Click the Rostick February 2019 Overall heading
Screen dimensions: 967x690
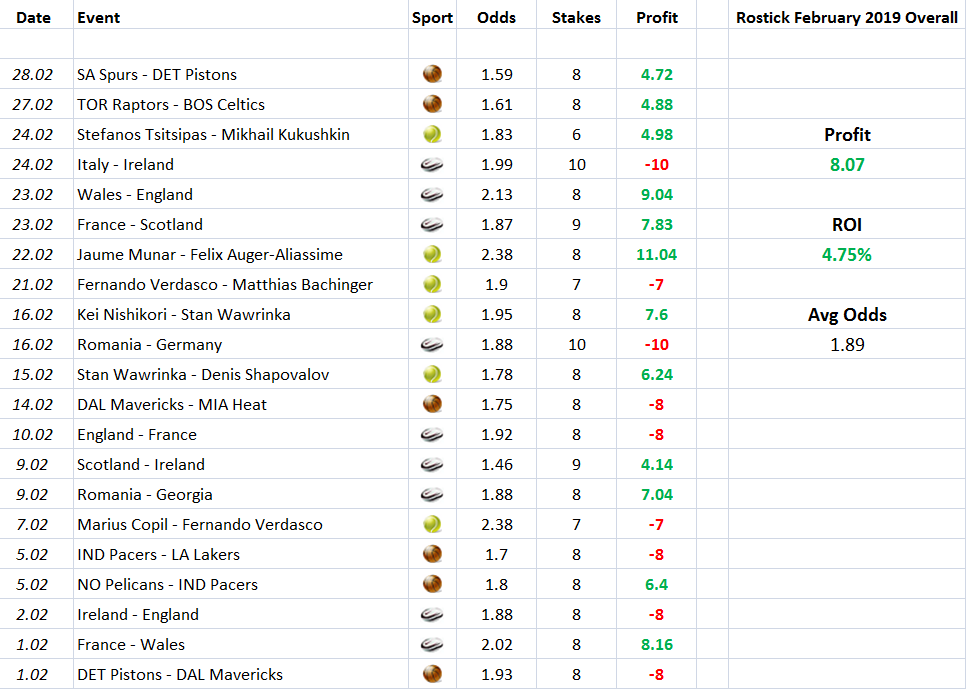click(x=846, y=17)
